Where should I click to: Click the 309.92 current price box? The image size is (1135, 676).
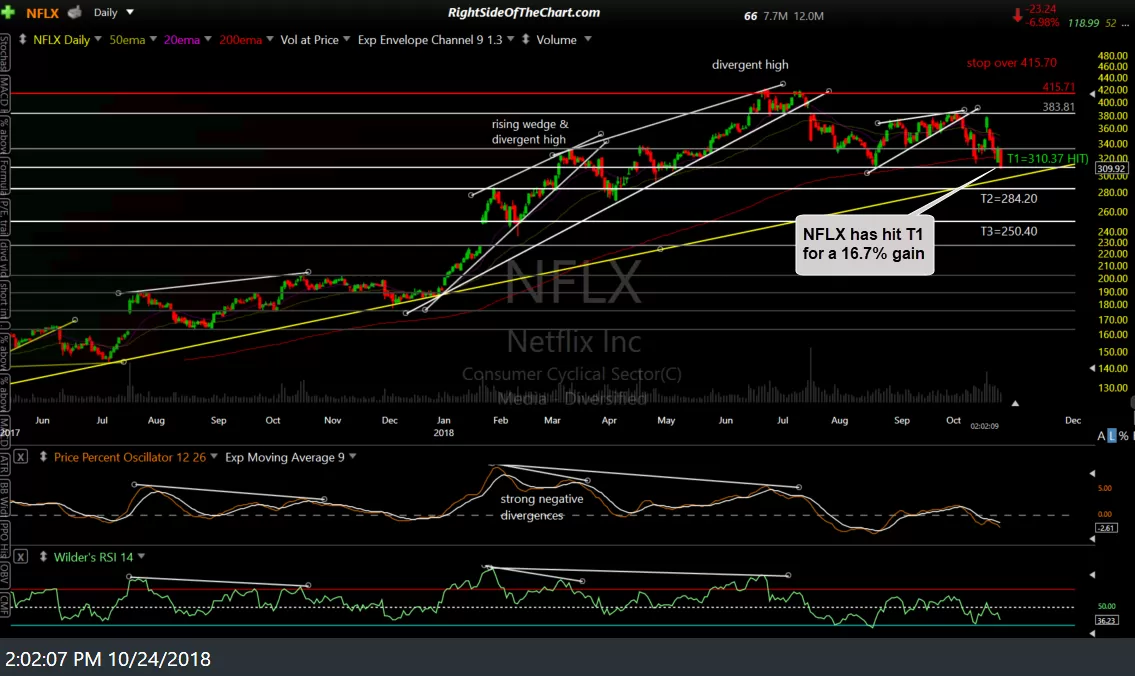coord(1111,169)
